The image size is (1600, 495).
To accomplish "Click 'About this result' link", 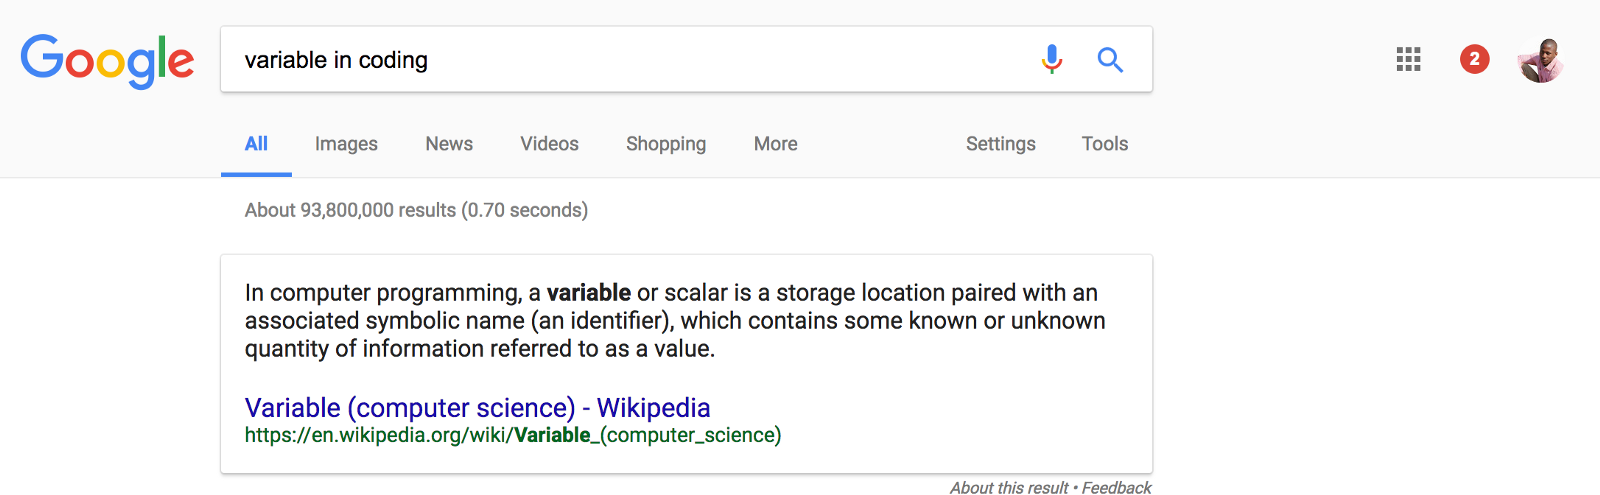I will pyautogui.click(x=1009, y=487).
